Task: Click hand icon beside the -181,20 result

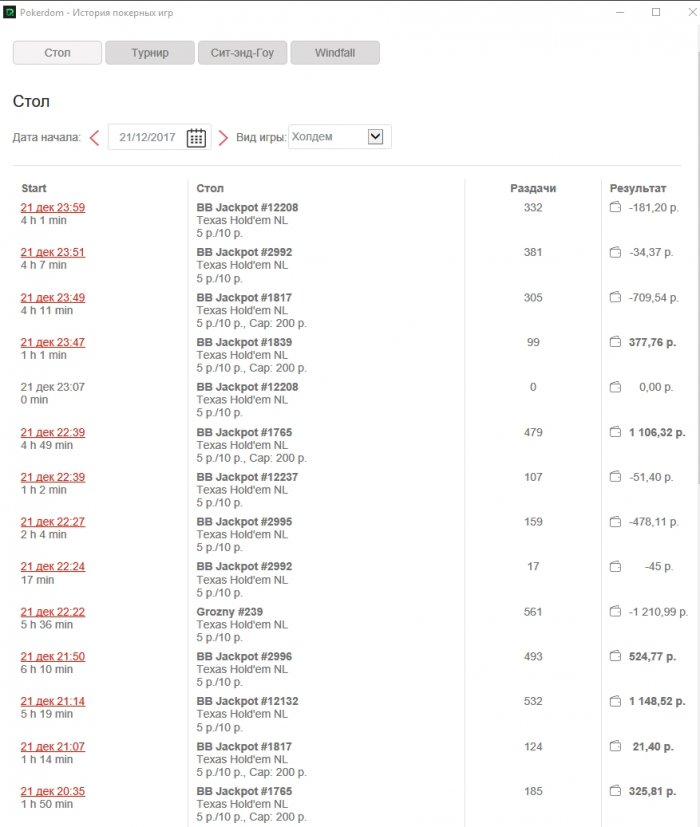Action: pyautogui.click(x=615, y=208)
